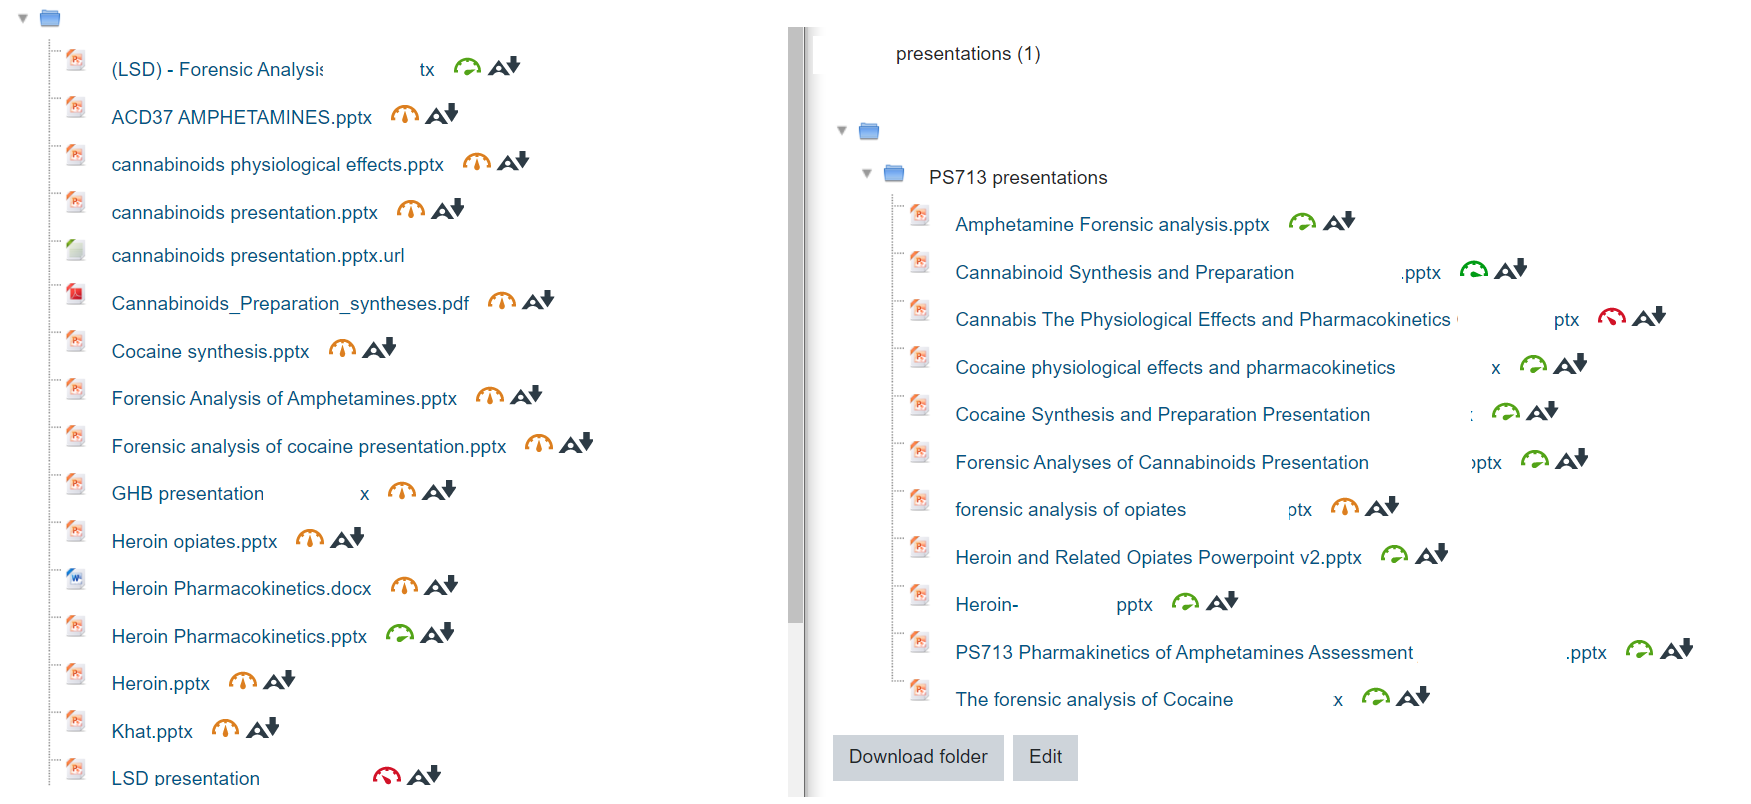The image size is (1751, 804).
Task: Click the Edit button
Action: (x=1045, y=757)
